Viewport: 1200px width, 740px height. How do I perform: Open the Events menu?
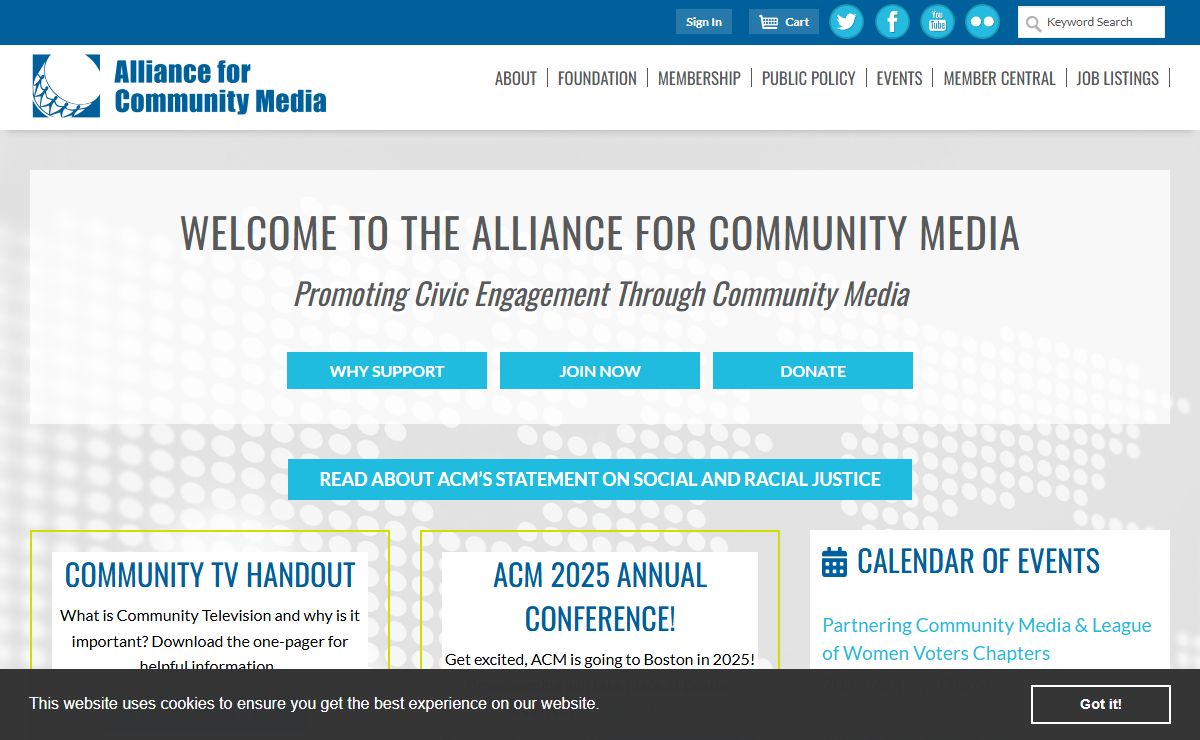point(899,78)
